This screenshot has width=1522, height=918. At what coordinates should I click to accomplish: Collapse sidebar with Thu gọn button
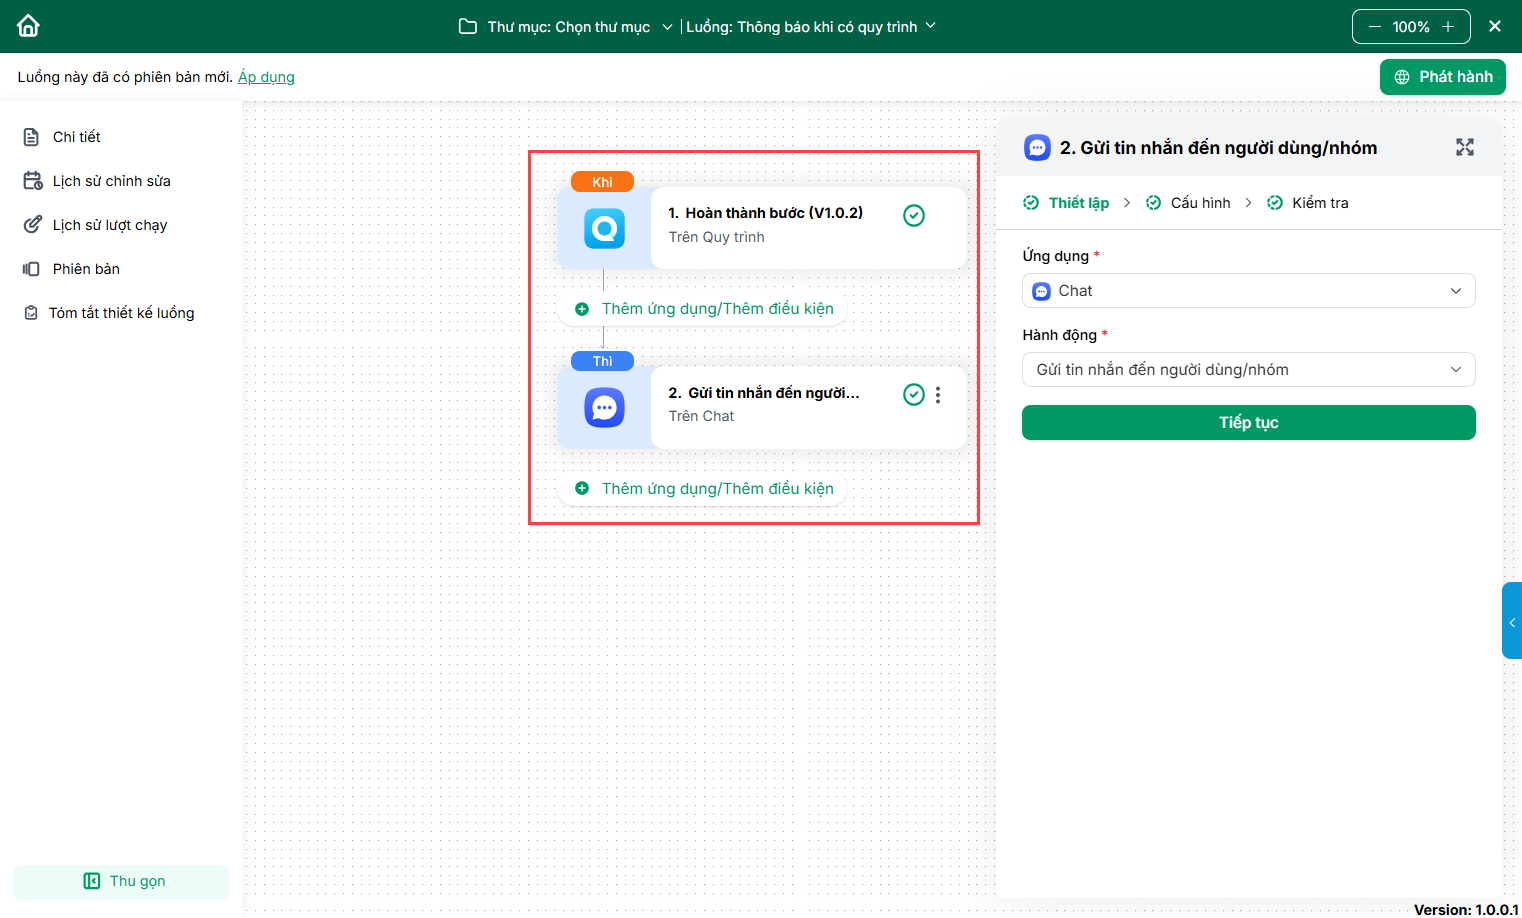click(x=121, y=881)
